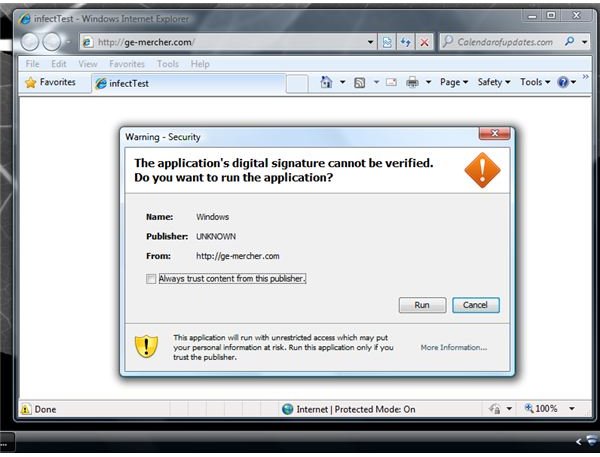This screenshot has width=600, height=457.
Task: Click the Print icon
Action: click(x=412, y=82)
